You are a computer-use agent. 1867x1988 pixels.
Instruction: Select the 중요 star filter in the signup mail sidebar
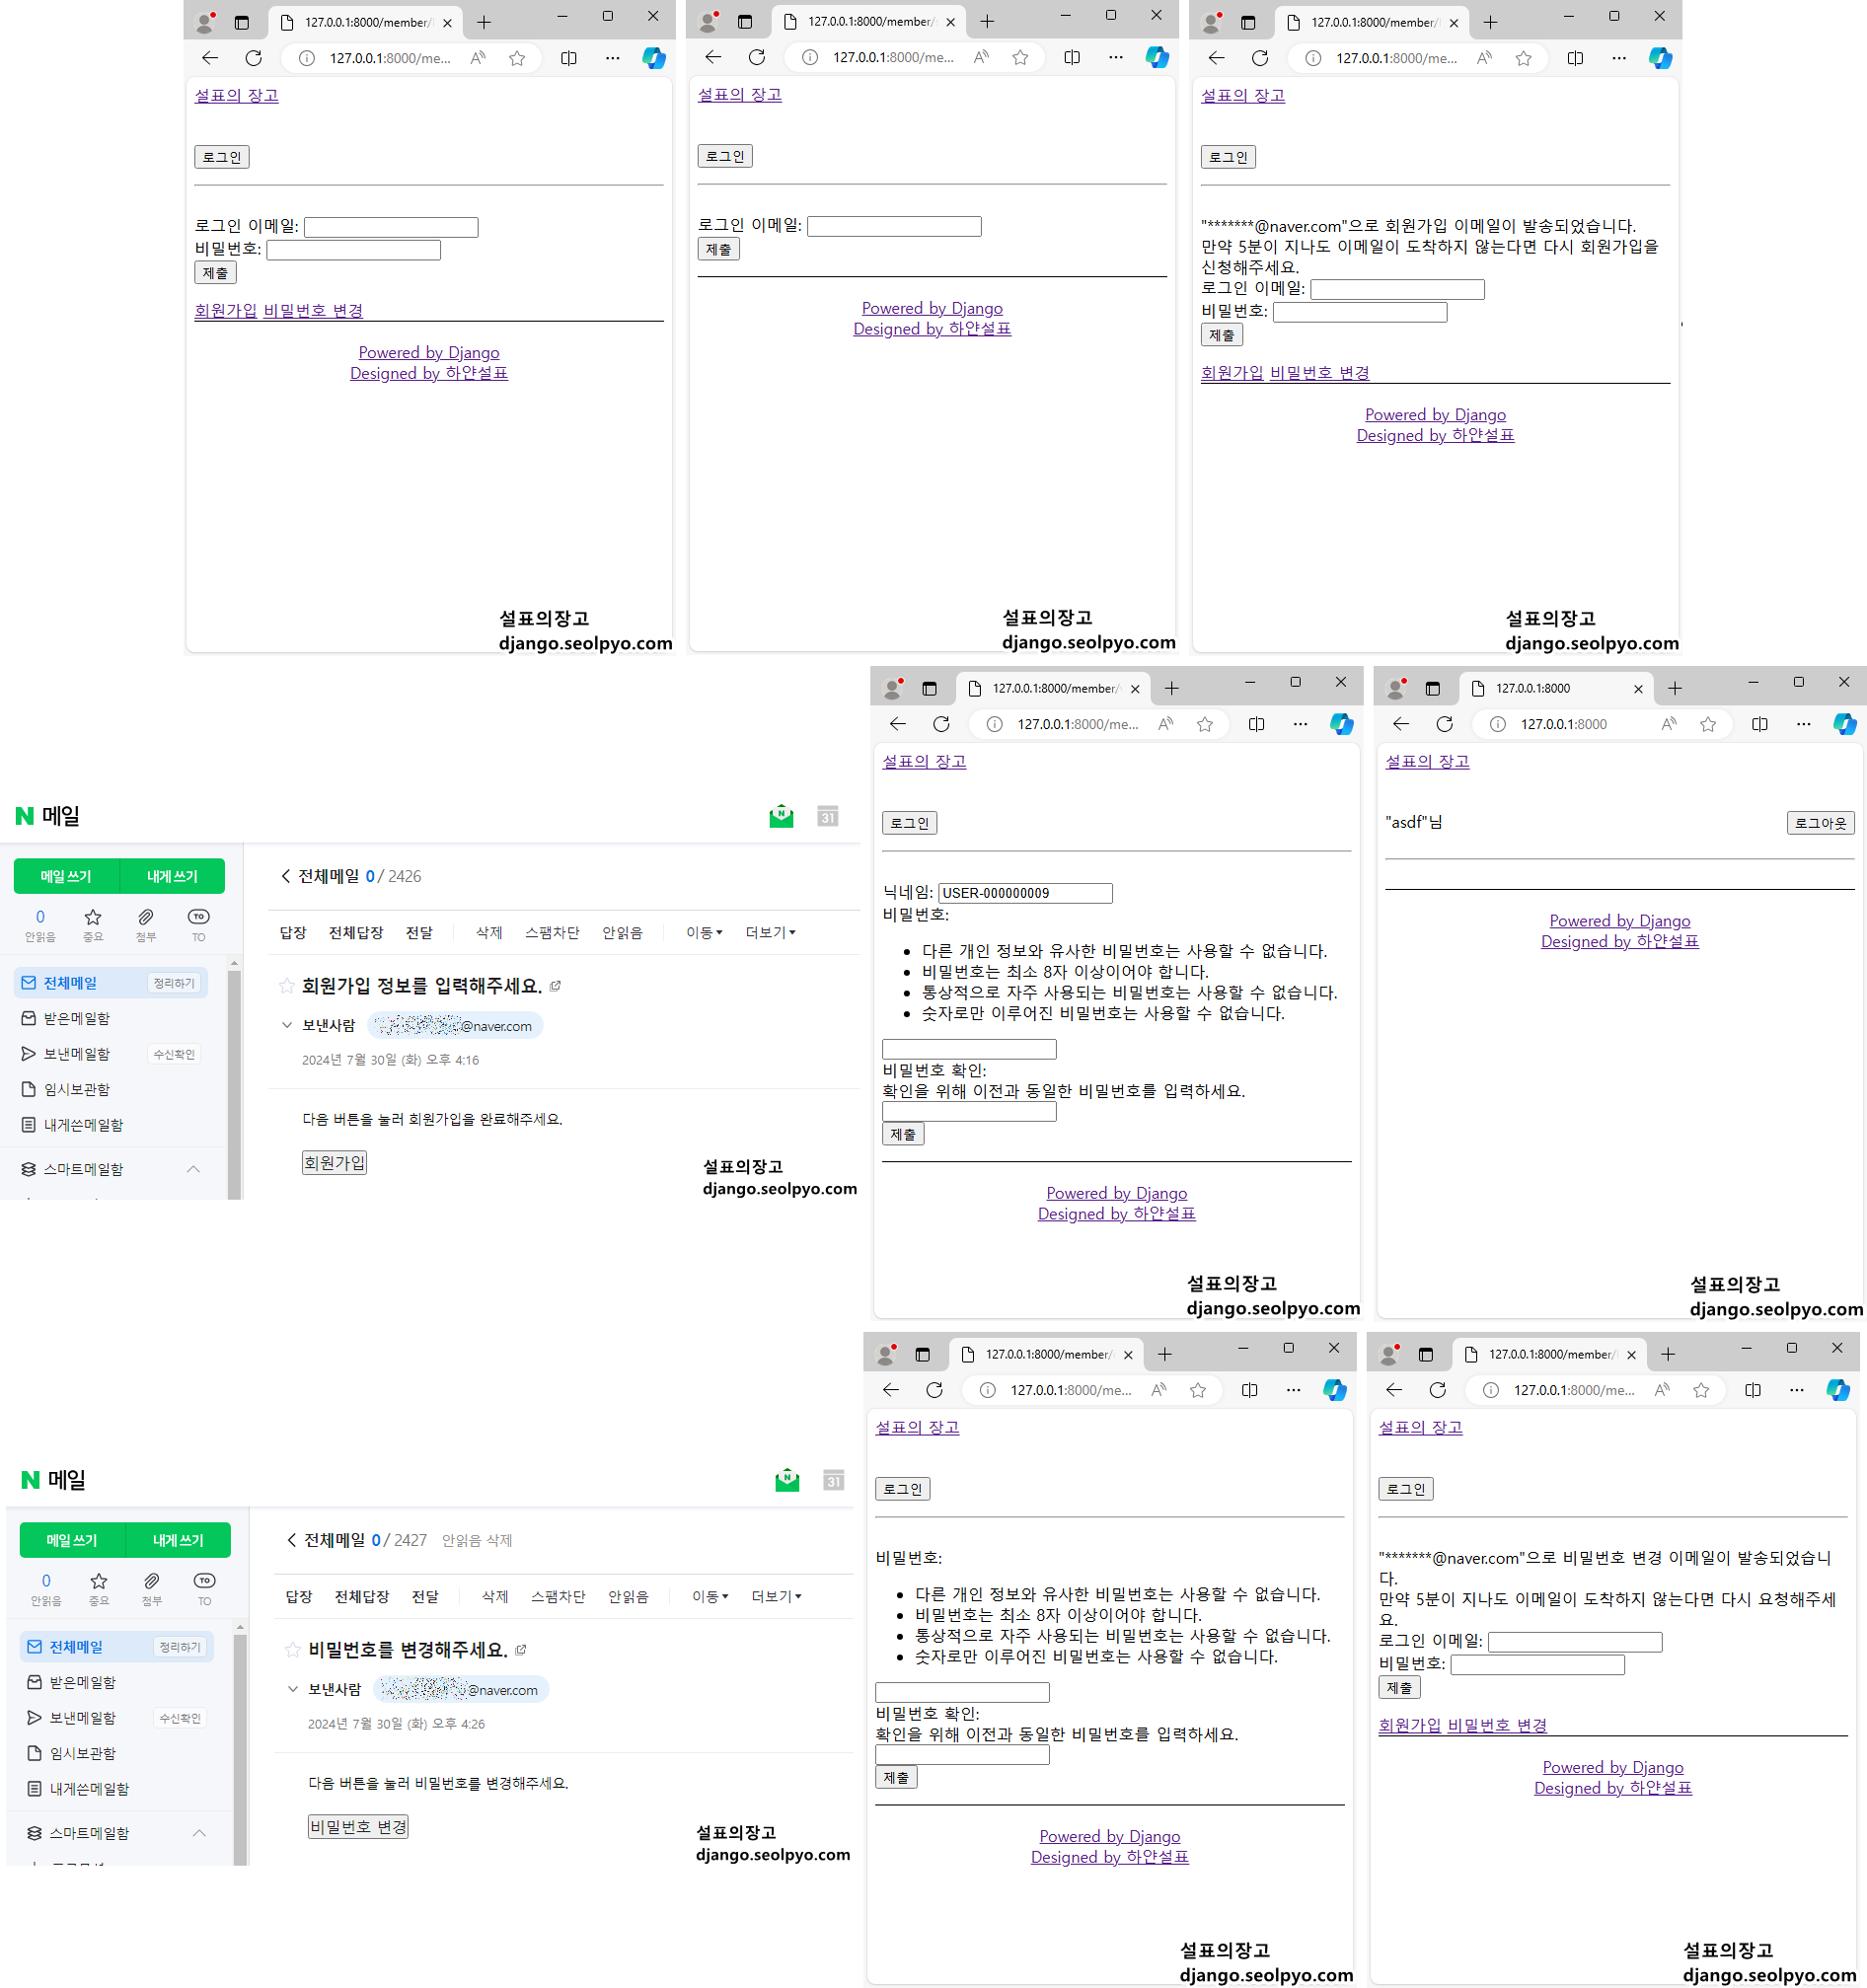[93, 925]
